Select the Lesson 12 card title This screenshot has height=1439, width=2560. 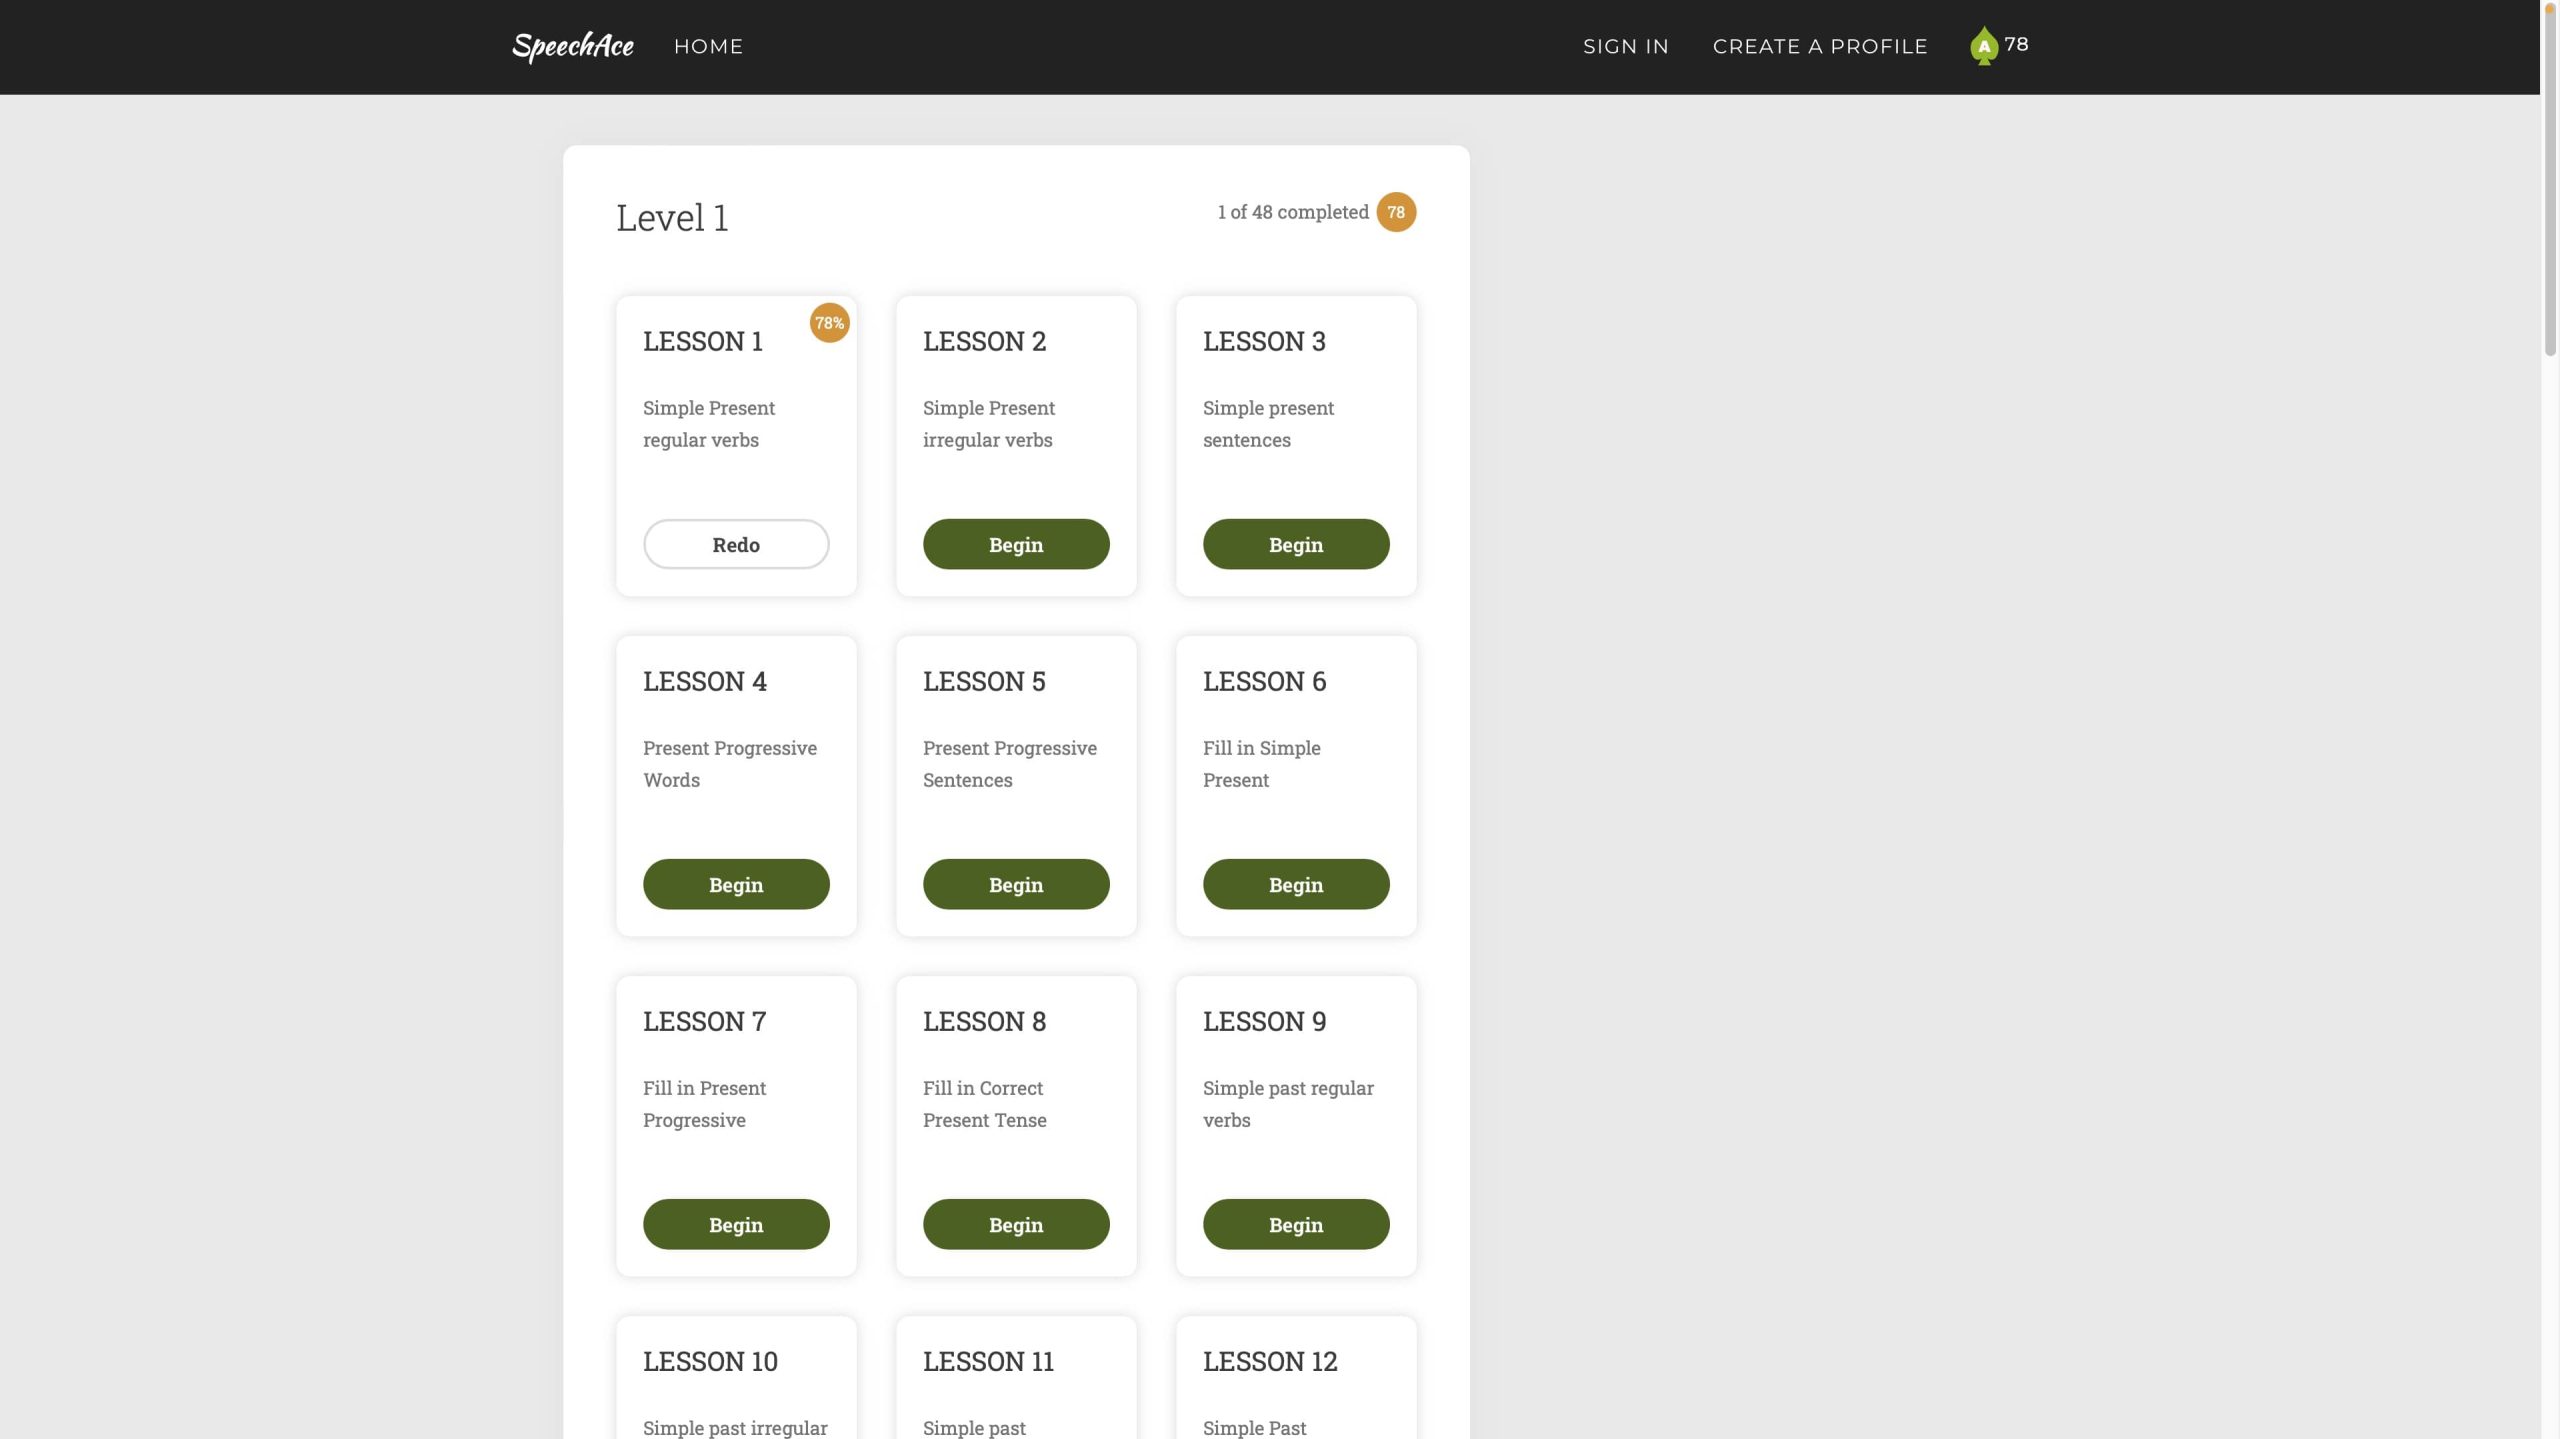(x=1269, y=1362)
